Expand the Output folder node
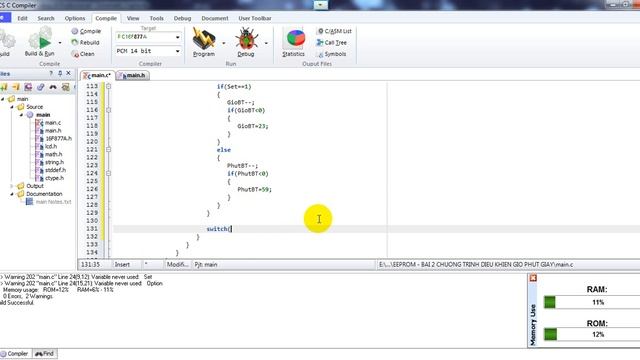This screenshot has width=640, height=360. [x=12, y=186]
